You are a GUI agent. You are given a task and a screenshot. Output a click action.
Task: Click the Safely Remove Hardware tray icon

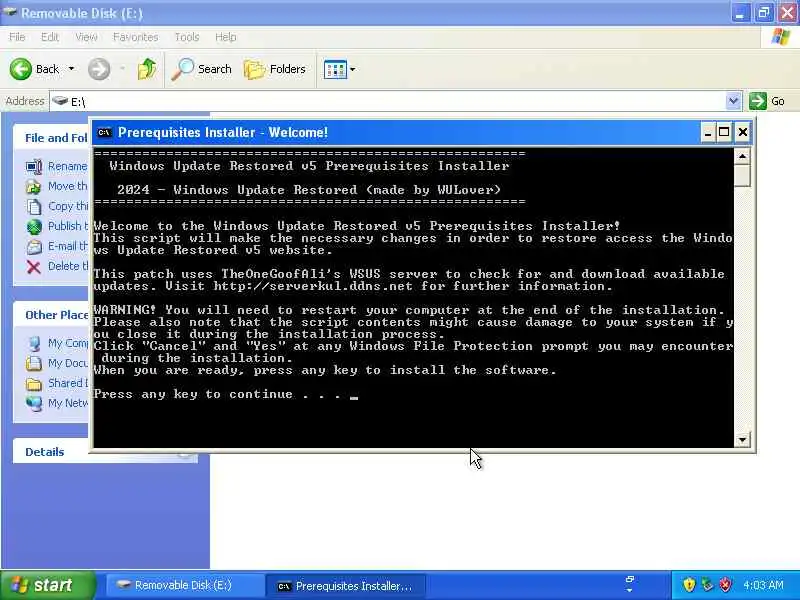(707, 585)
